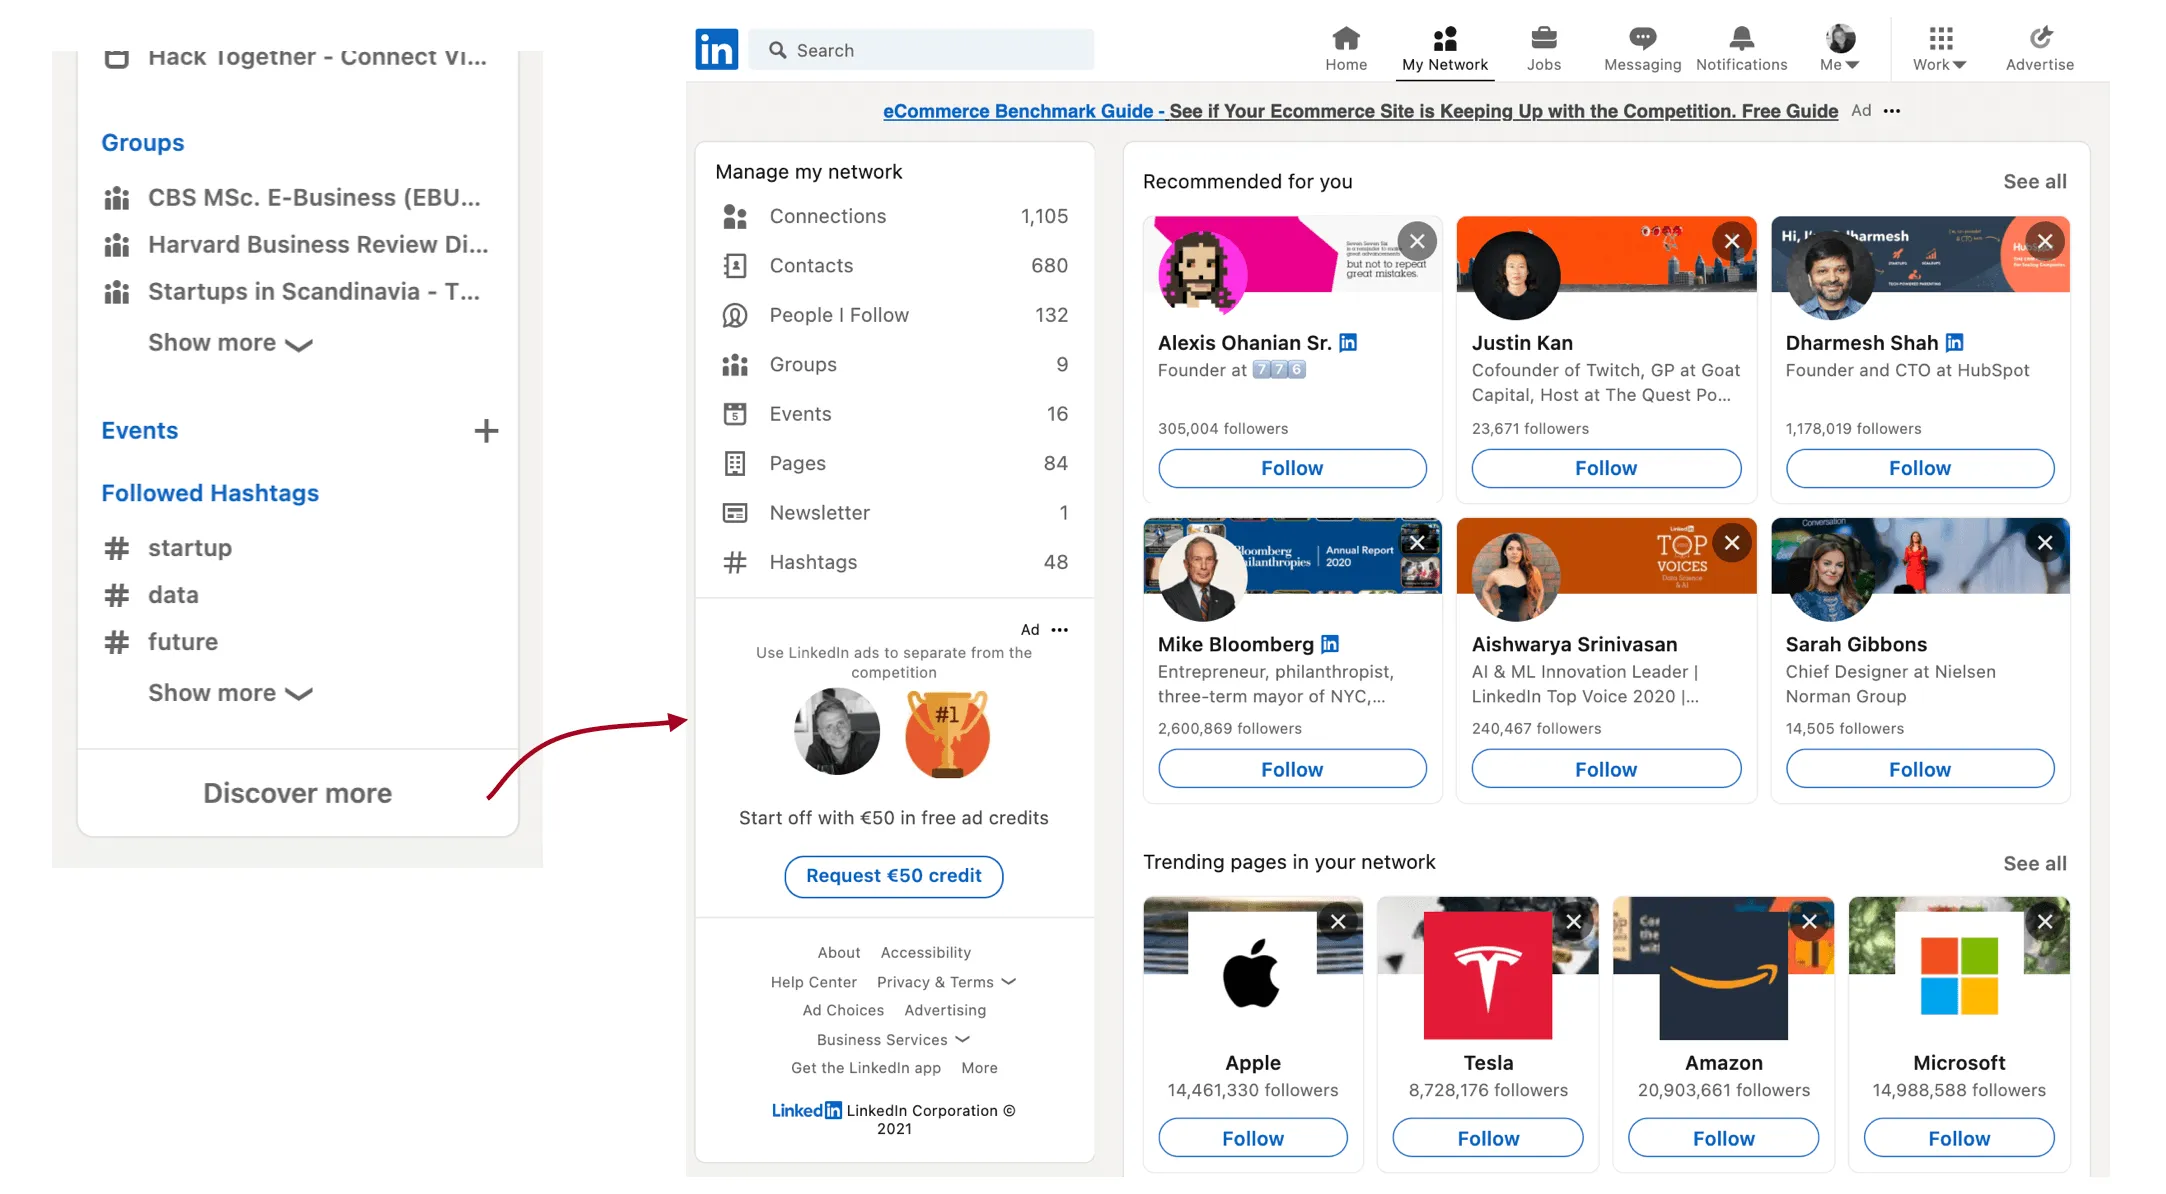2166x1194 pixels.
Task: Click the Accessibility footer link
Action: coord(925,953)
